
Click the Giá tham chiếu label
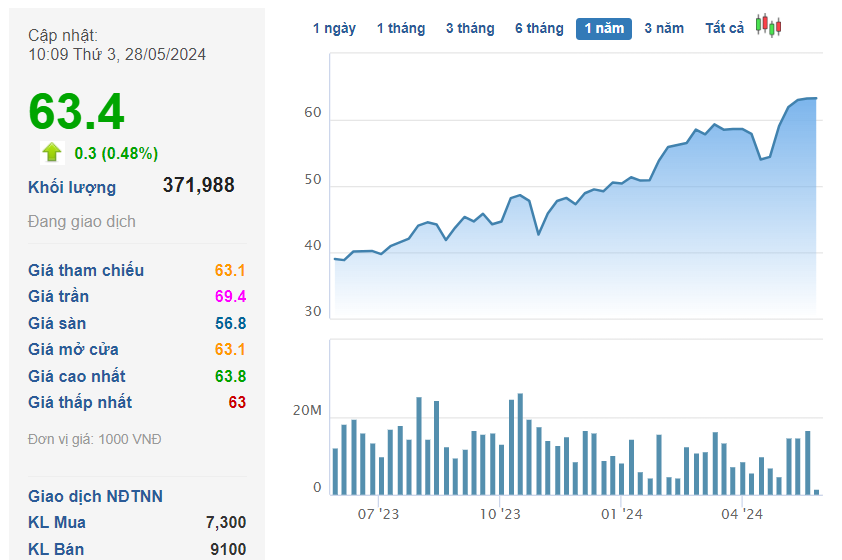[x=86, y=270]
